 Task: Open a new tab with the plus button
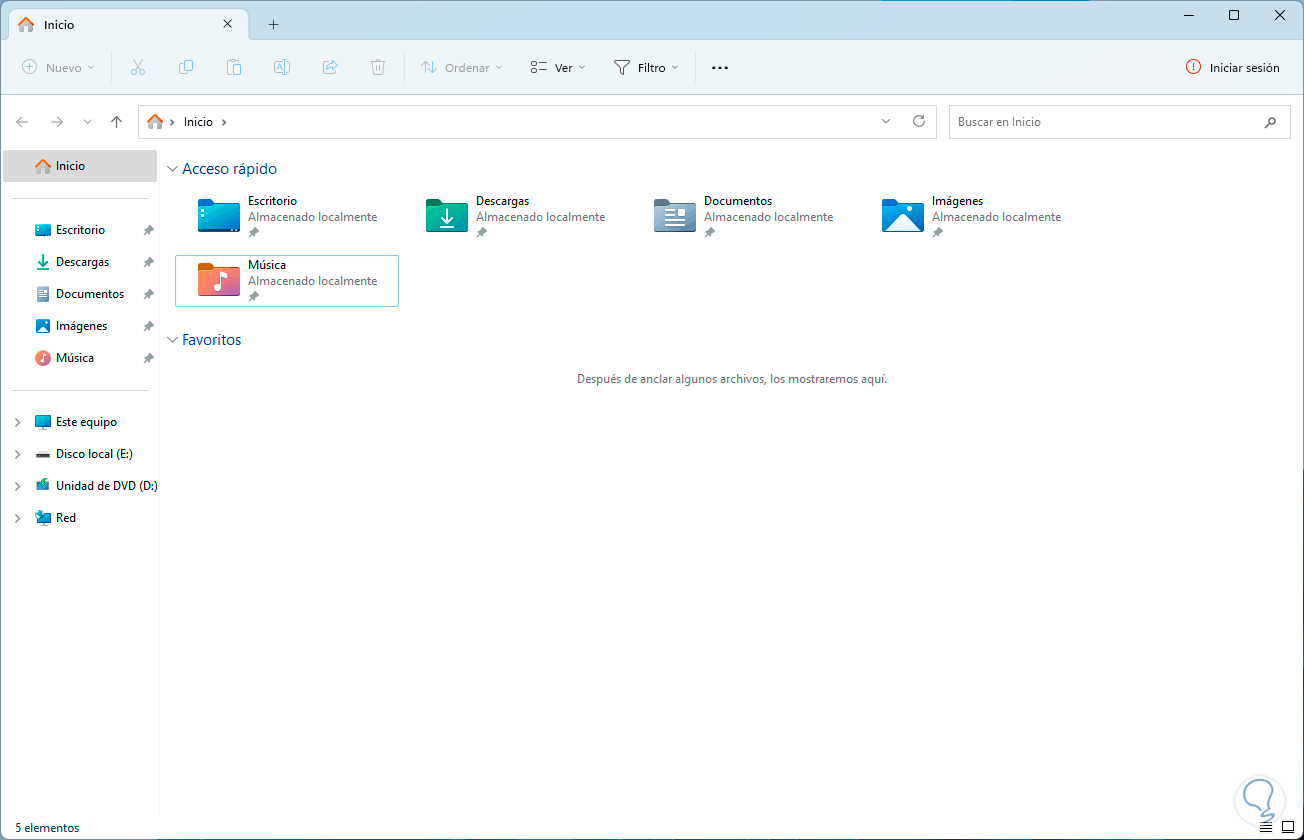pyautogui.click(x=273, y=24)
